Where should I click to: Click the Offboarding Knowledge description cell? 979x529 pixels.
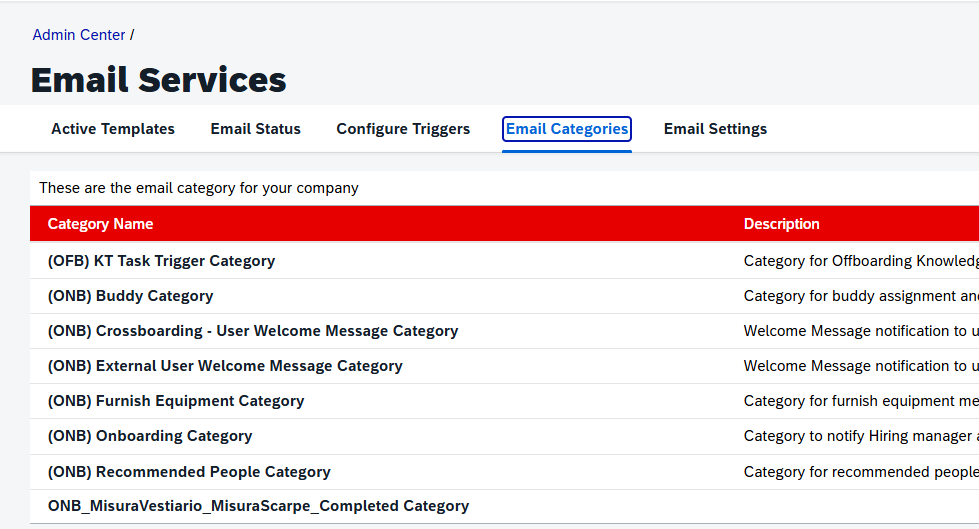pyautogui.click(x=860, y=261)
